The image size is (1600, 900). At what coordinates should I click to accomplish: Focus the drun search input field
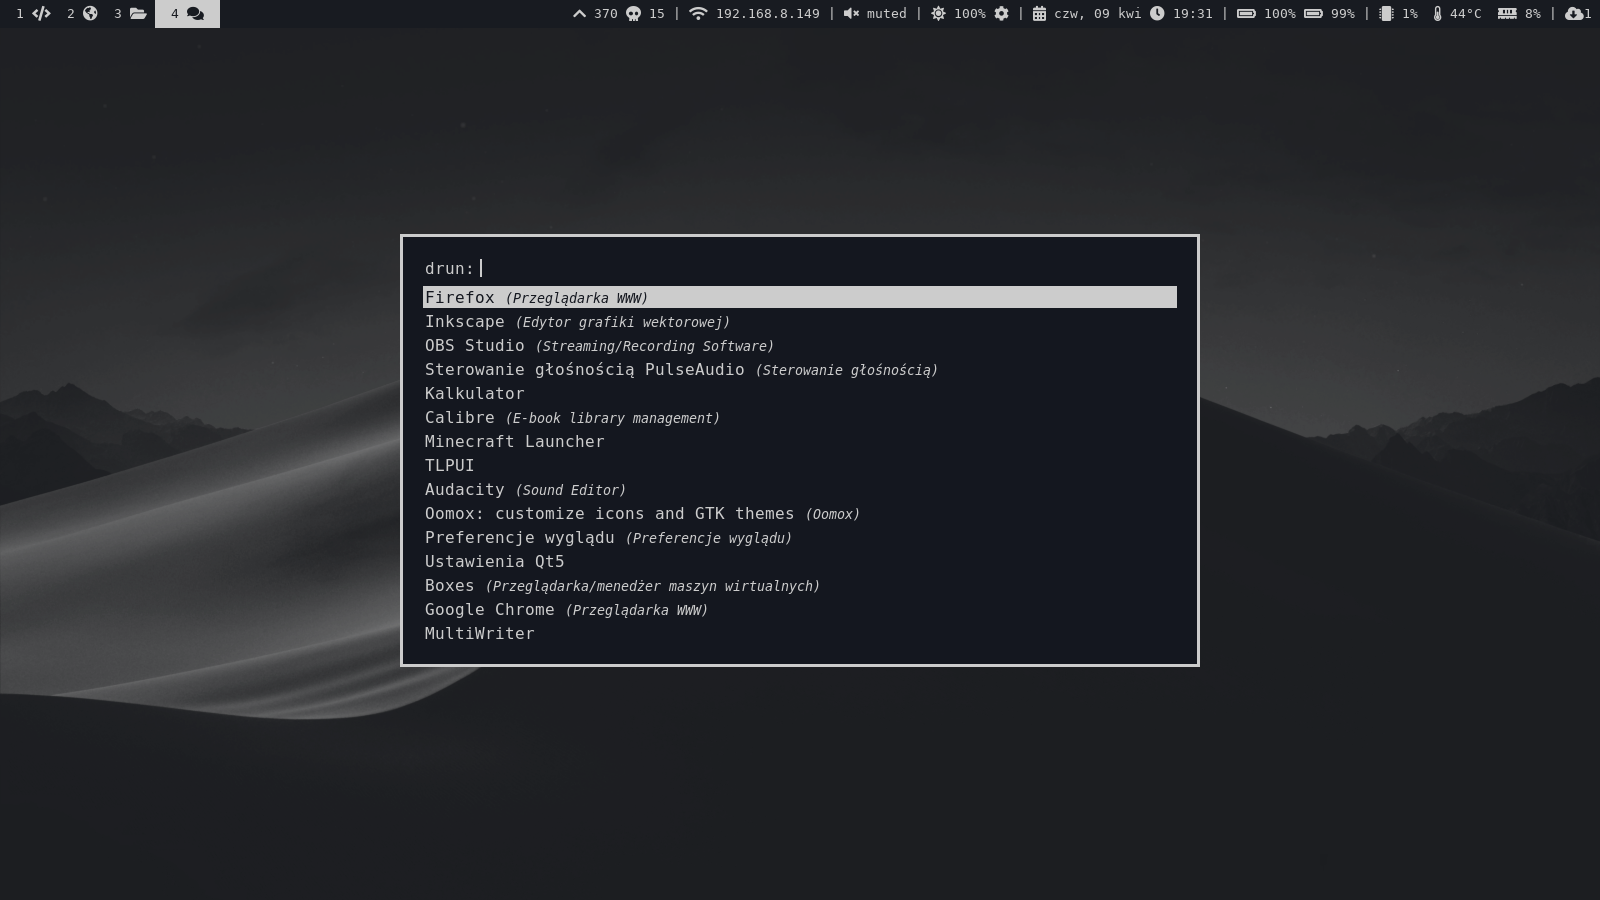pos(800,268)
